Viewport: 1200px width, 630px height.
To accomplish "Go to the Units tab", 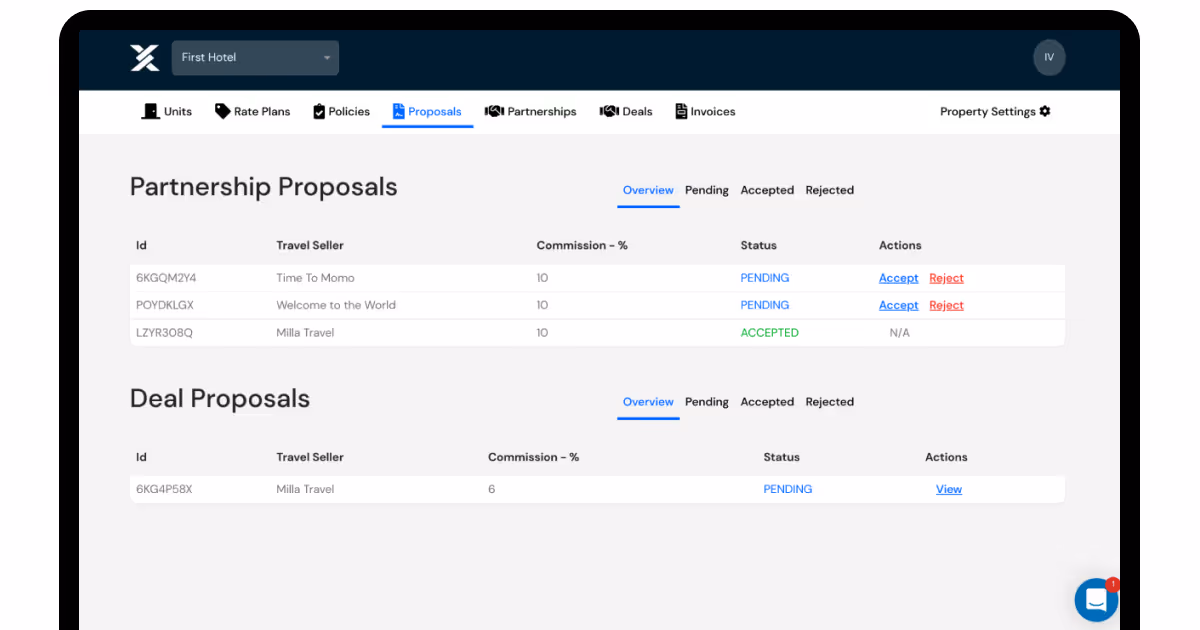I will pyautogui.click(x=167, y=111).
